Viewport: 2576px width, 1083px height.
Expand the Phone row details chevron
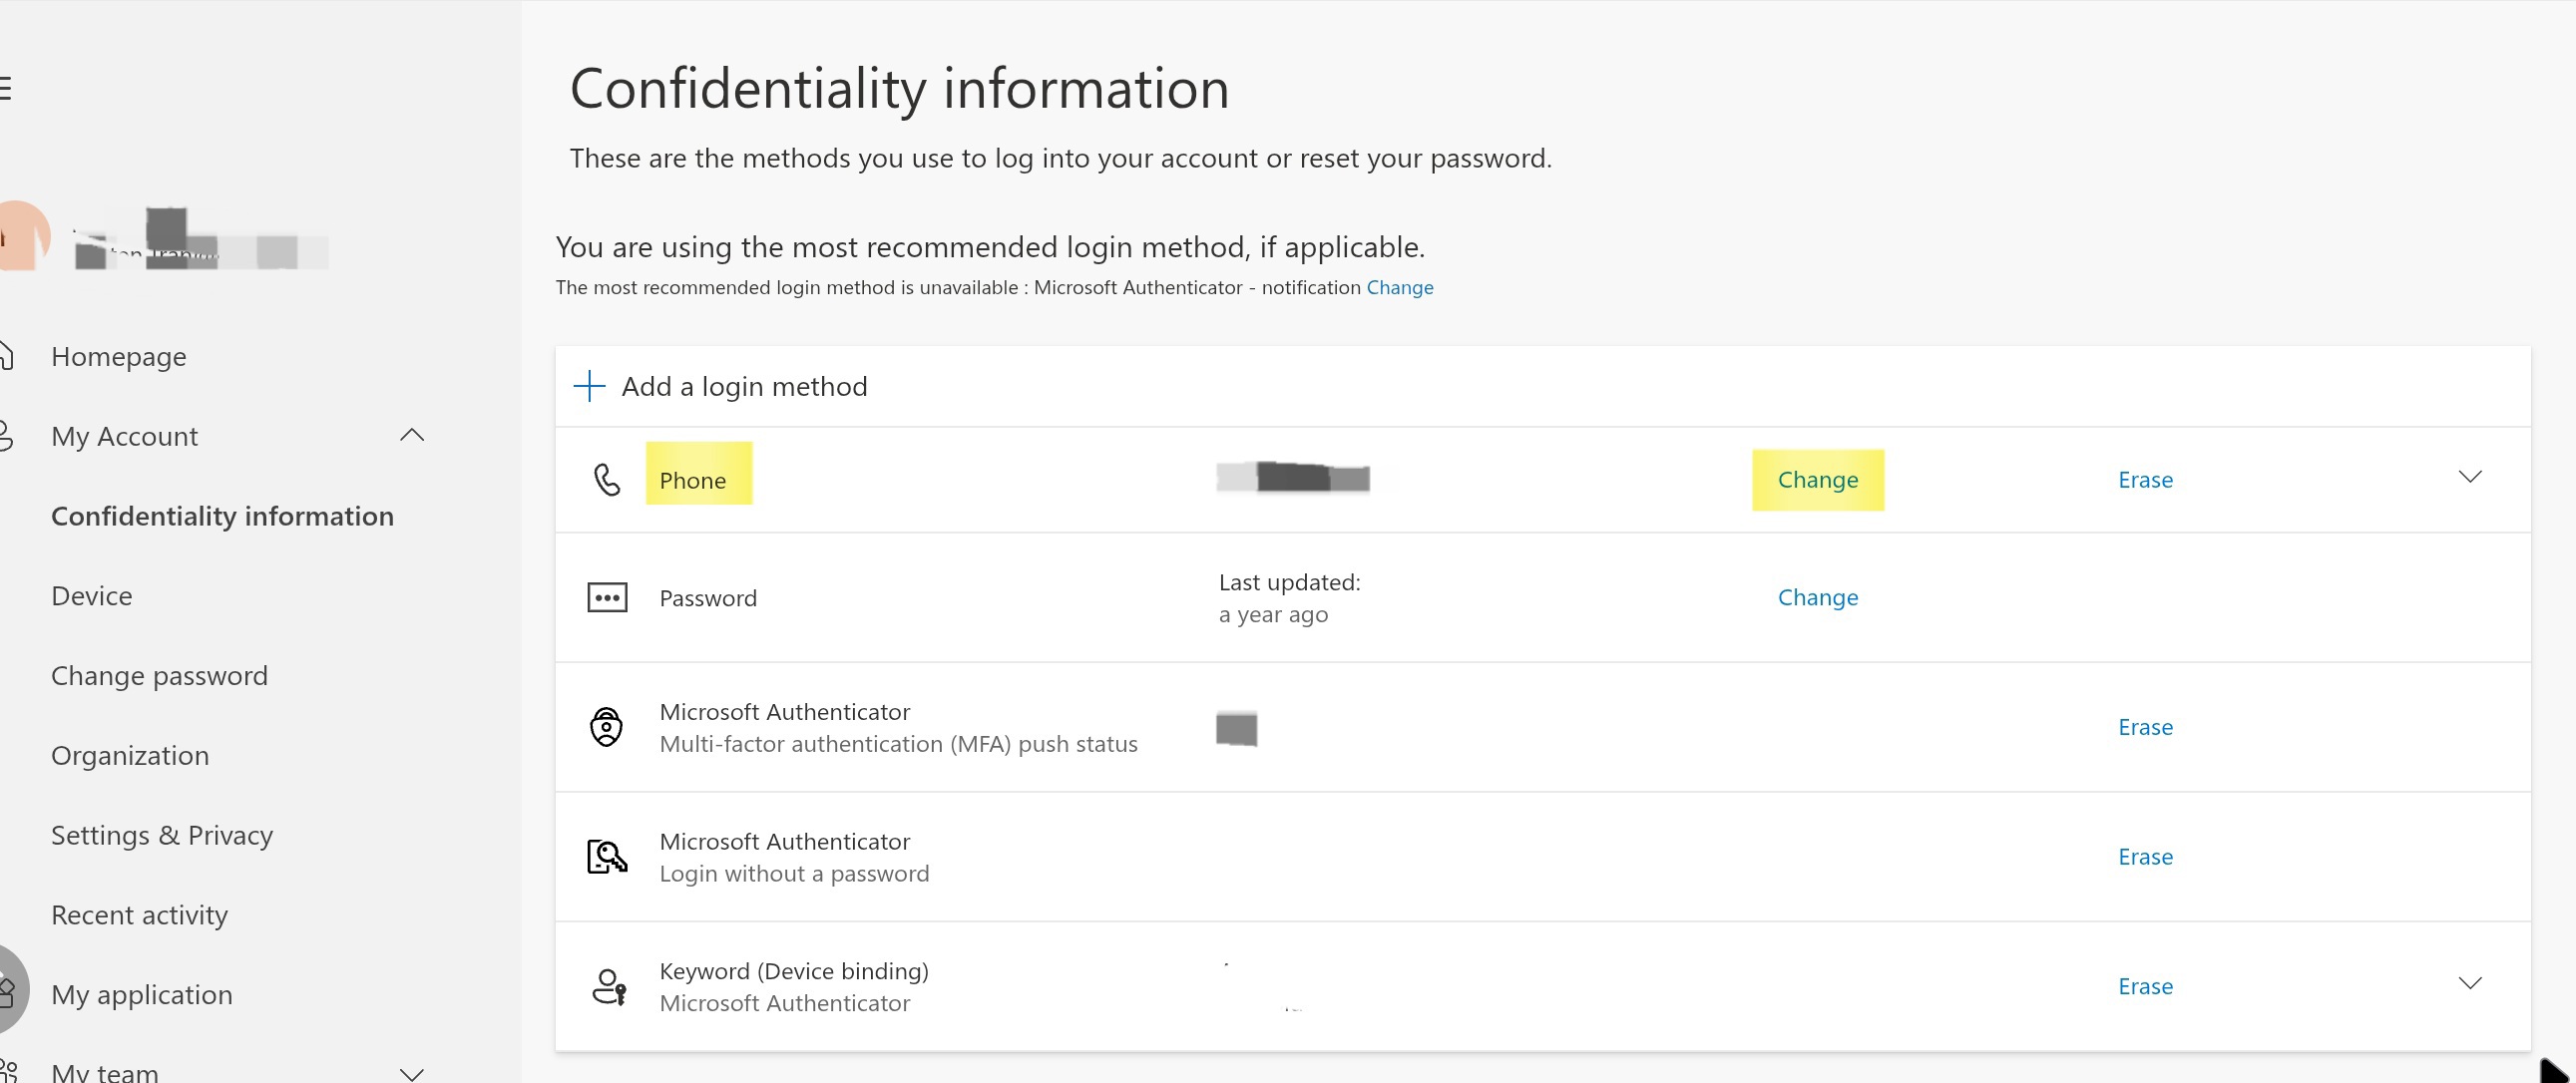point(2470,477)
